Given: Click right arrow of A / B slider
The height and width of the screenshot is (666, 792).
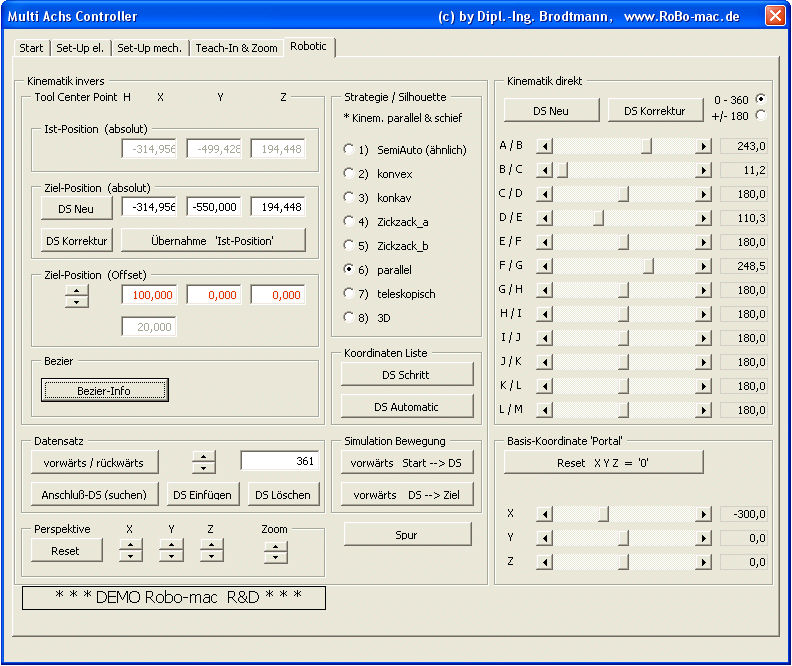Looking at the screenshot, I should click(704, 146).
